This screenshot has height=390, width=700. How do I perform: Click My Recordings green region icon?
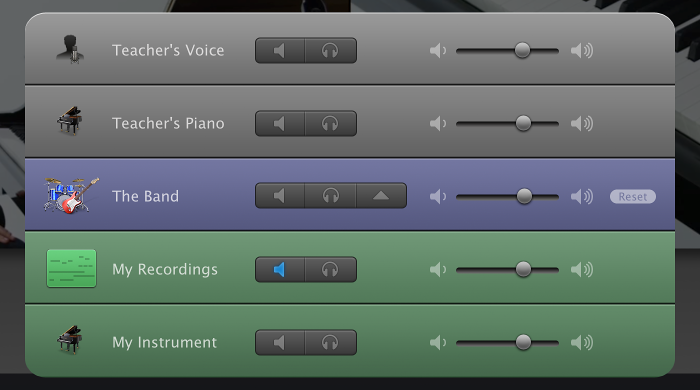71,269
